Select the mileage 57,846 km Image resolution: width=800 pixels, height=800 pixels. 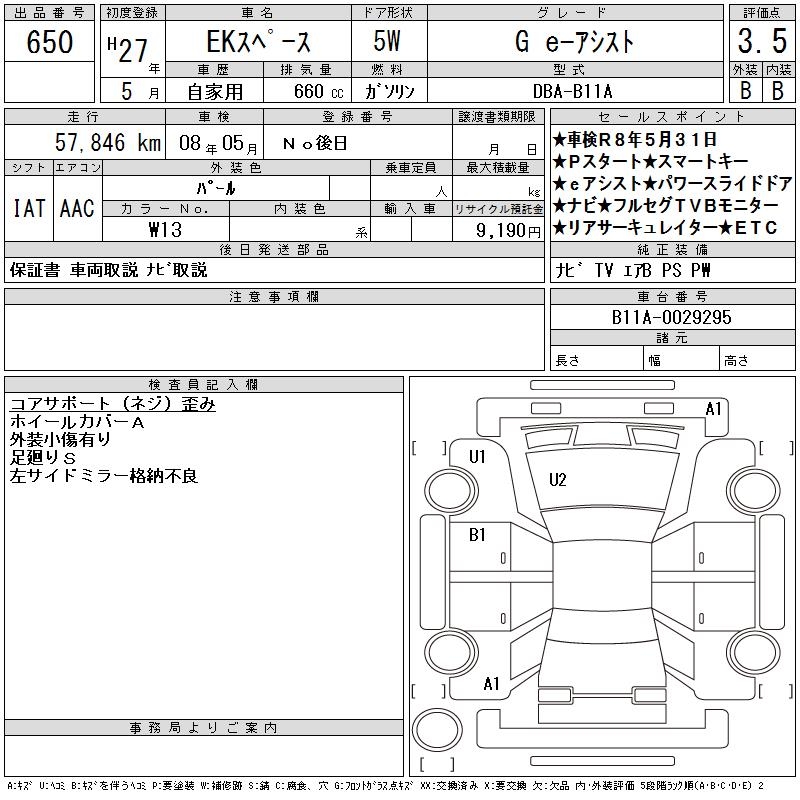point(108,142)
